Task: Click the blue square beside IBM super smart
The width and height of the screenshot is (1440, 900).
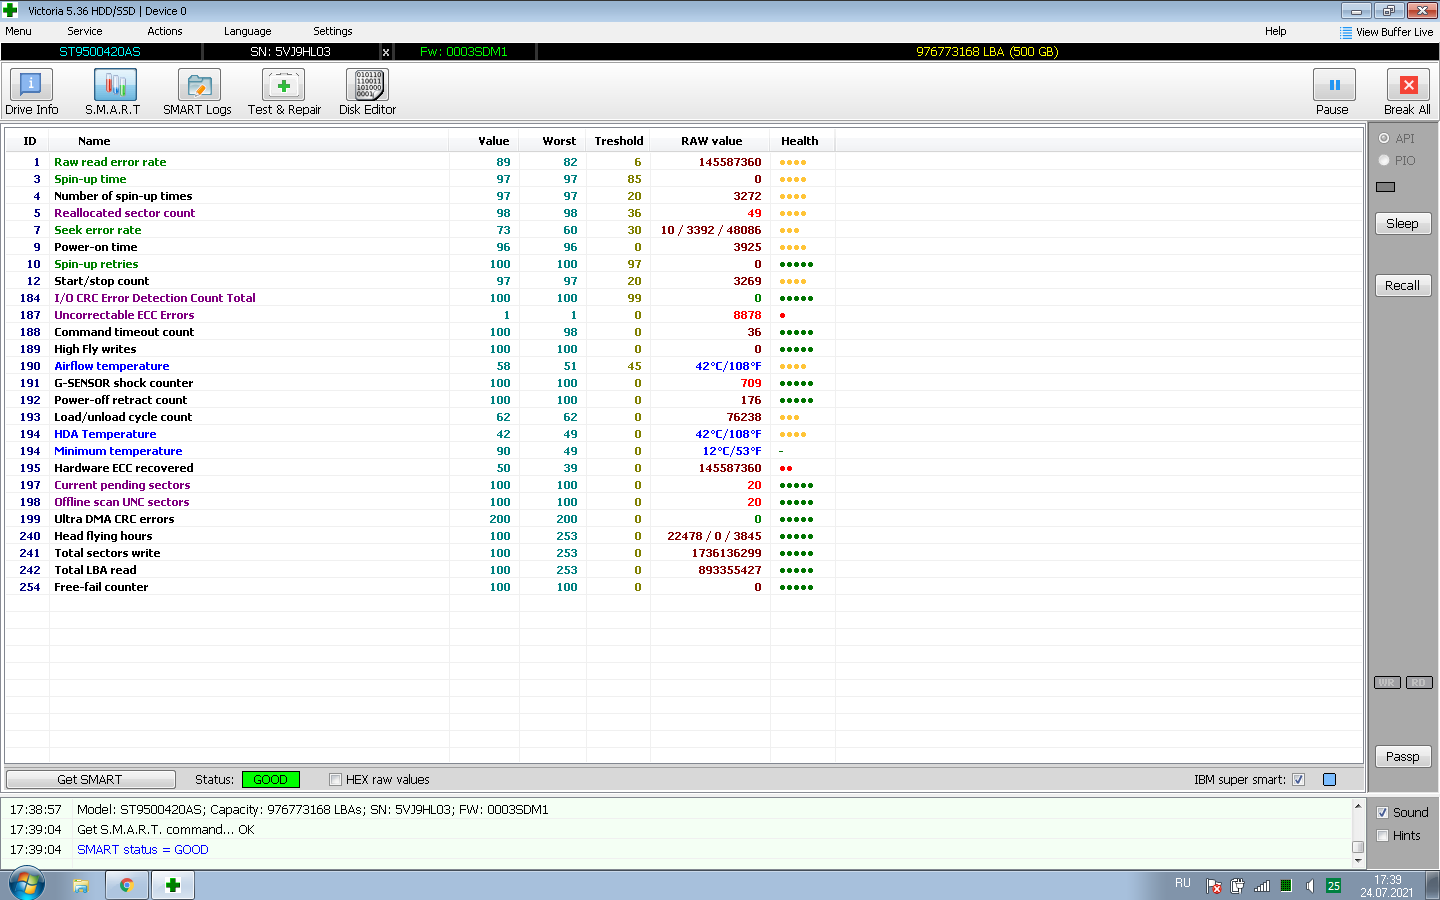Action: [1330, 780]
